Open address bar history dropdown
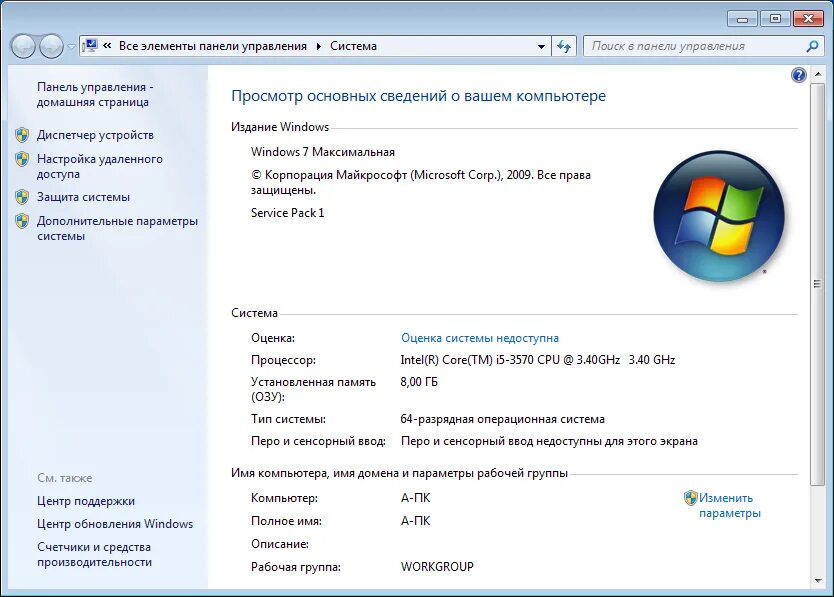834x597 pixels. [541, 46]
